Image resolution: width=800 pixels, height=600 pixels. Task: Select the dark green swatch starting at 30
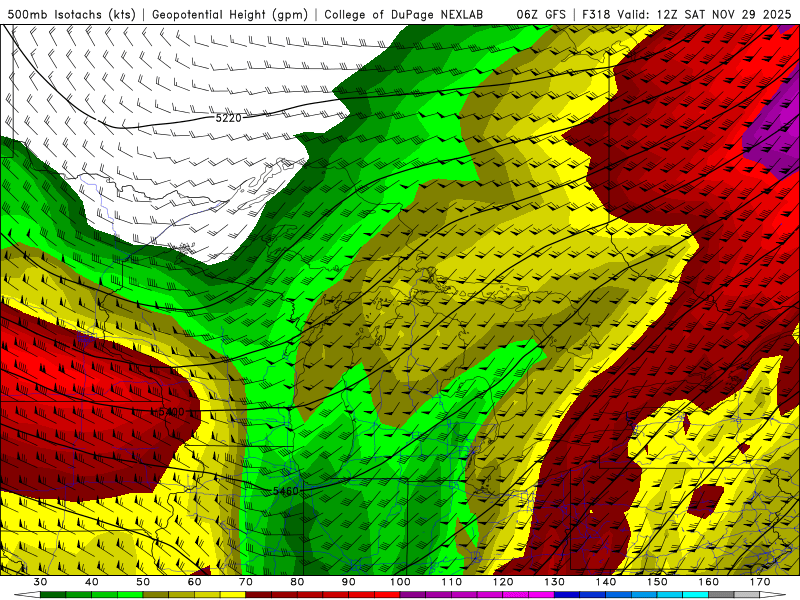click(x=53, y=595)
